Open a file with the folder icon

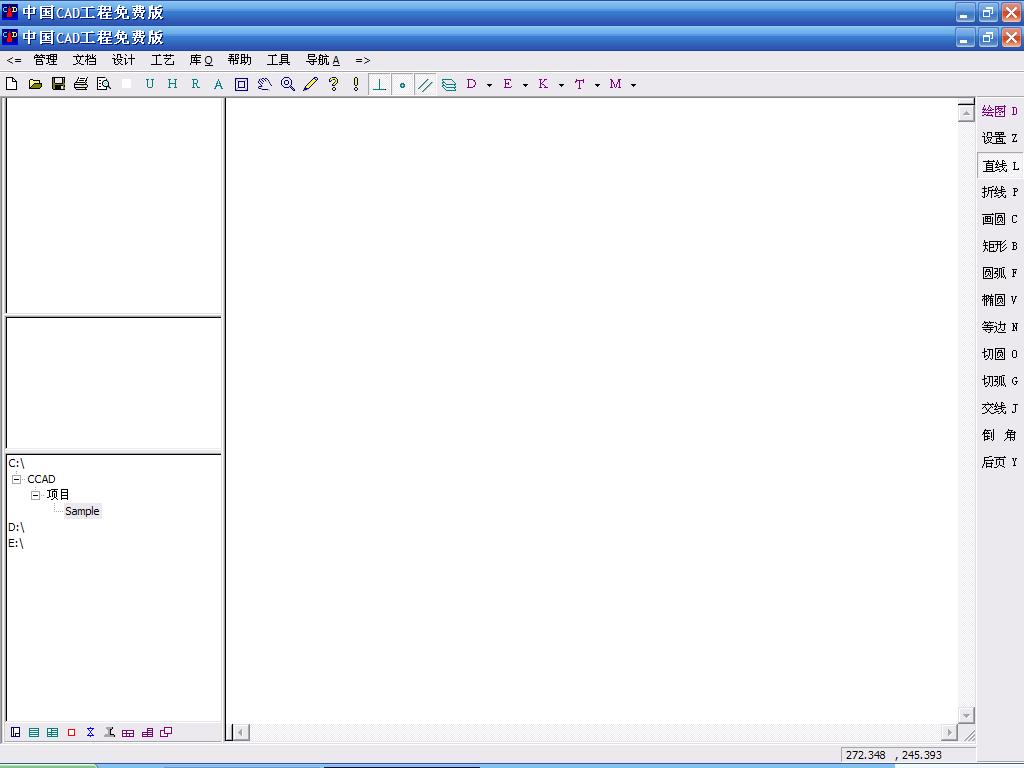pos(35,84)
